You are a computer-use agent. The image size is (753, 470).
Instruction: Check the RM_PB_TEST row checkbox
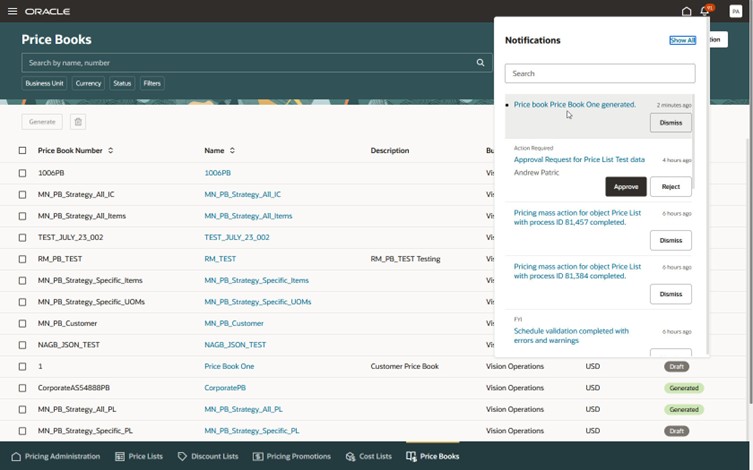pos(23,259)
